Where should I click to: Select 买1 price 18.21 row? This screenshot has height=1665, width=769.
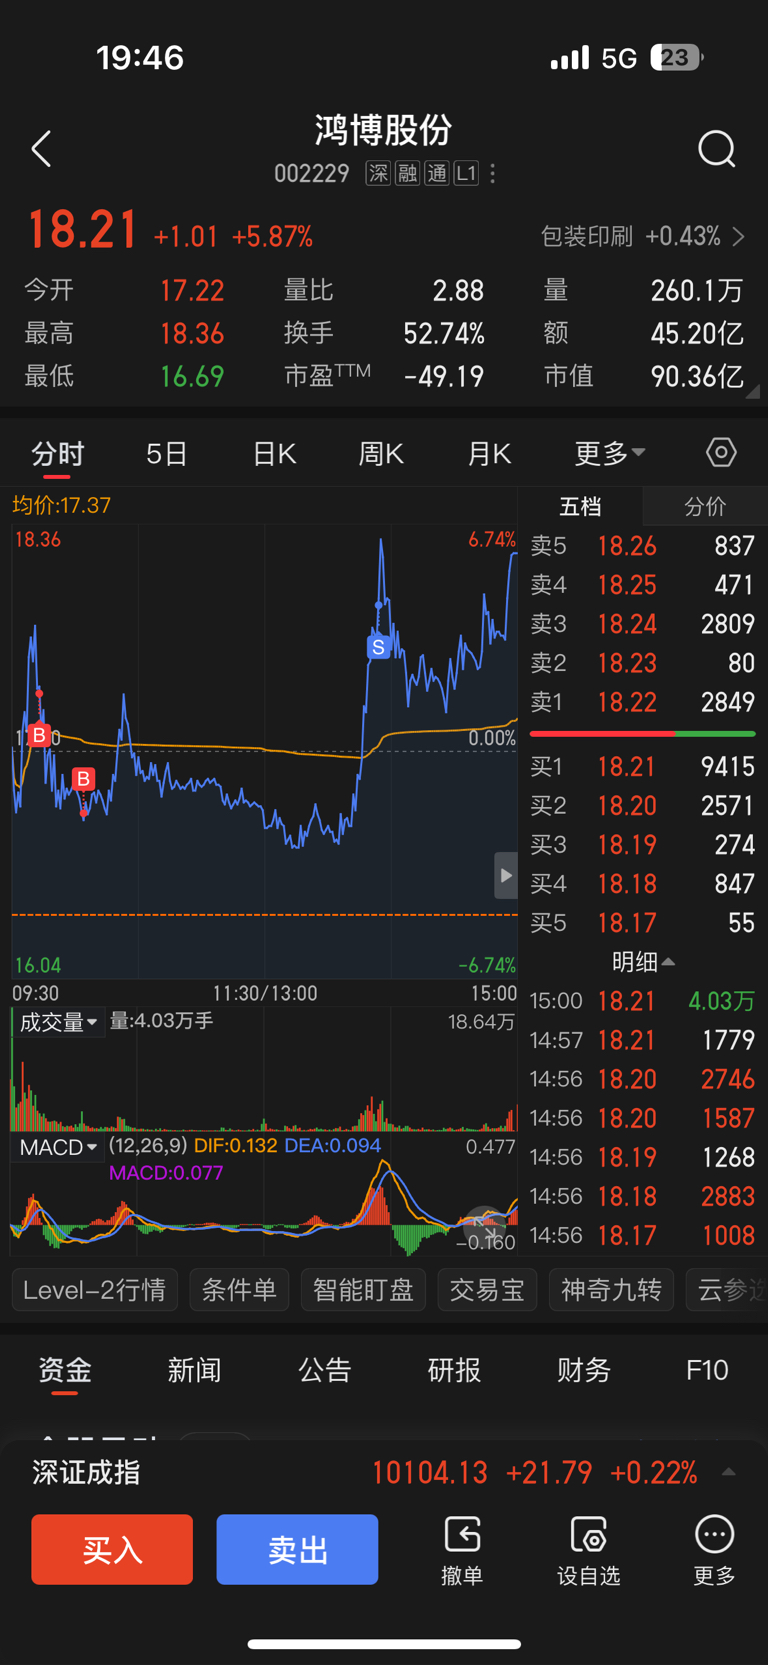[642, 767]
